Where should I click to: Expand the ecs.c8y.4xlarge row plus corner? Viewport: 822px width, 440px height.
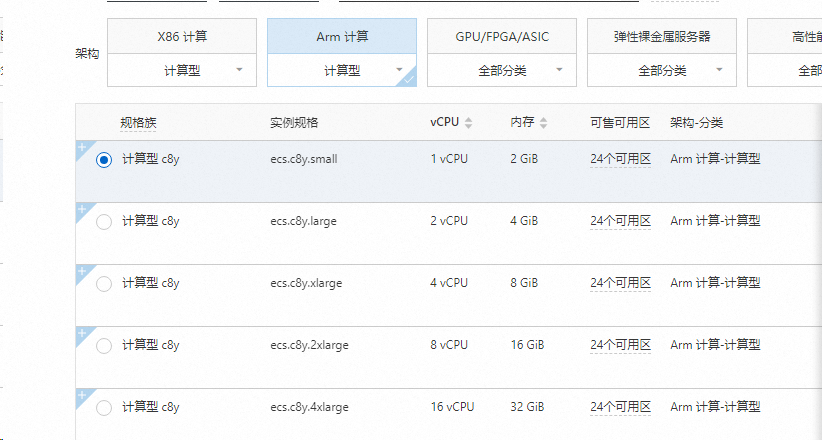[x=81, y=395]
